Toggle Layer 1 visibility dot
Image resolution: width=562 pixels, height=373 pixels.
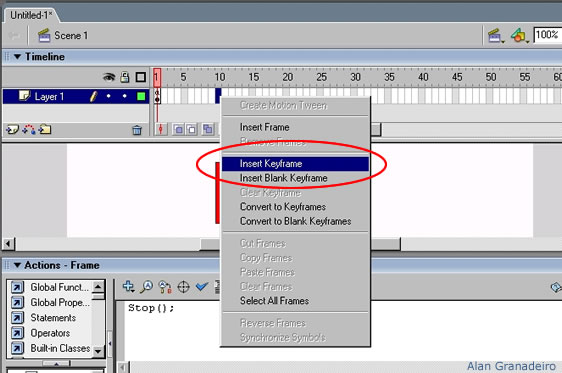pos(109,96)
